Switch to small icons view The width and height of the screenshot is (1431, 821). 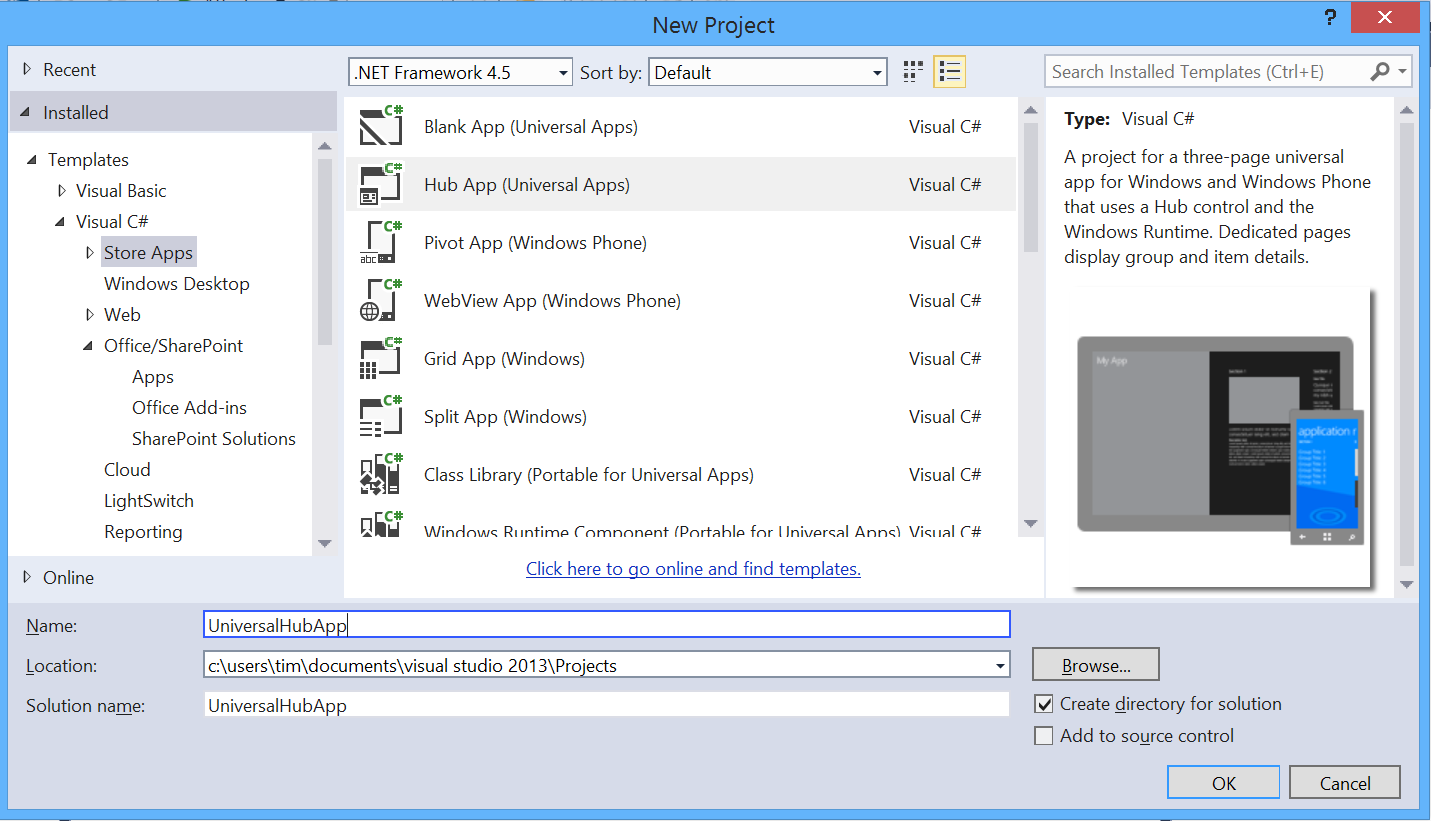[911, 71]
